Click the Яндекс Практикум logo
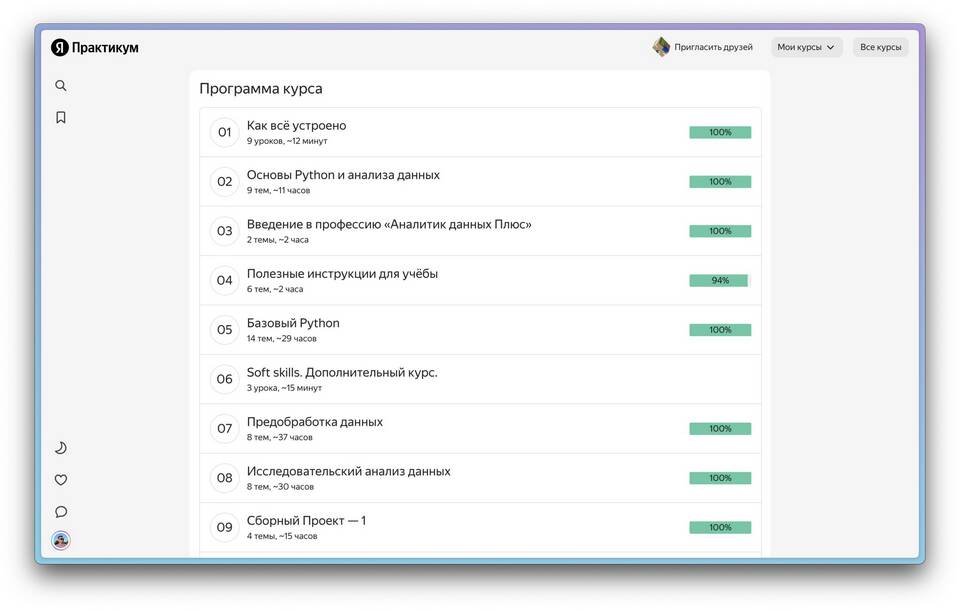 tap(95, 47)
